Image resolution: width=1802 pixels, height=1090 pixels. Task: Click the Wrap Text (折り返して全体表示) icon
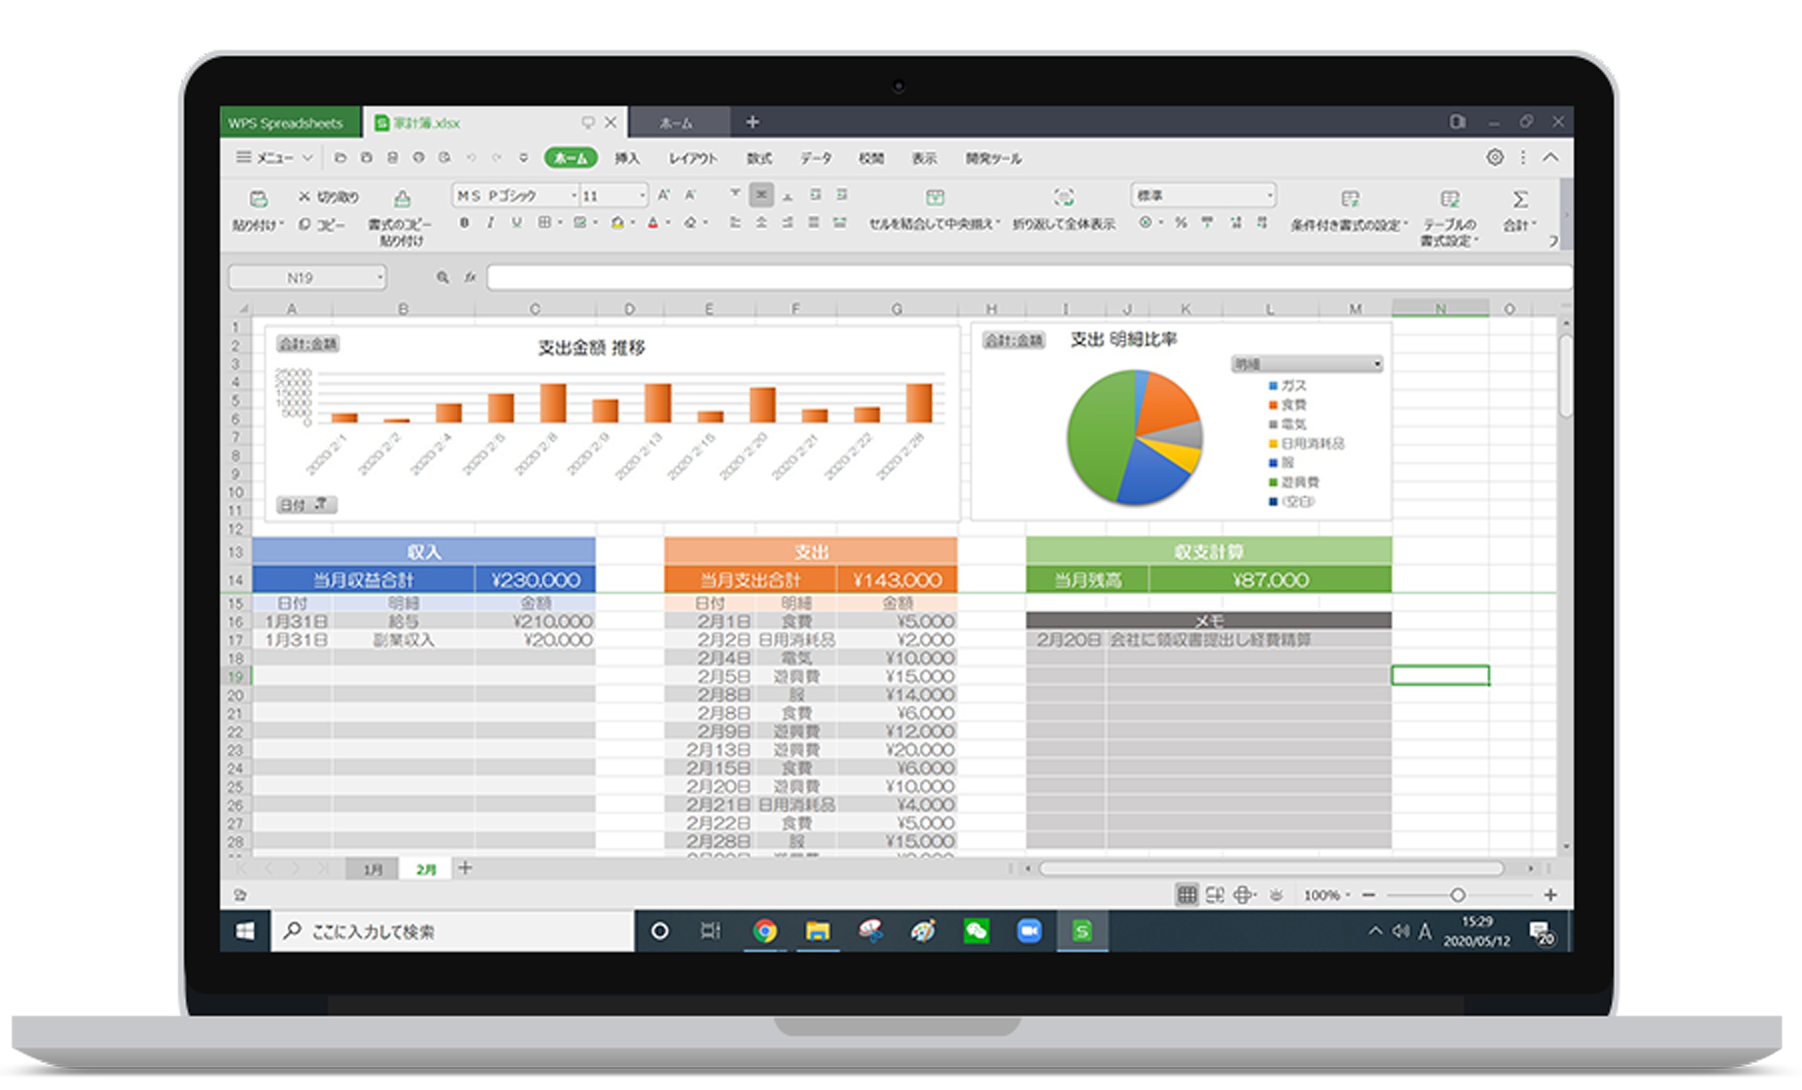point(1064,197)
